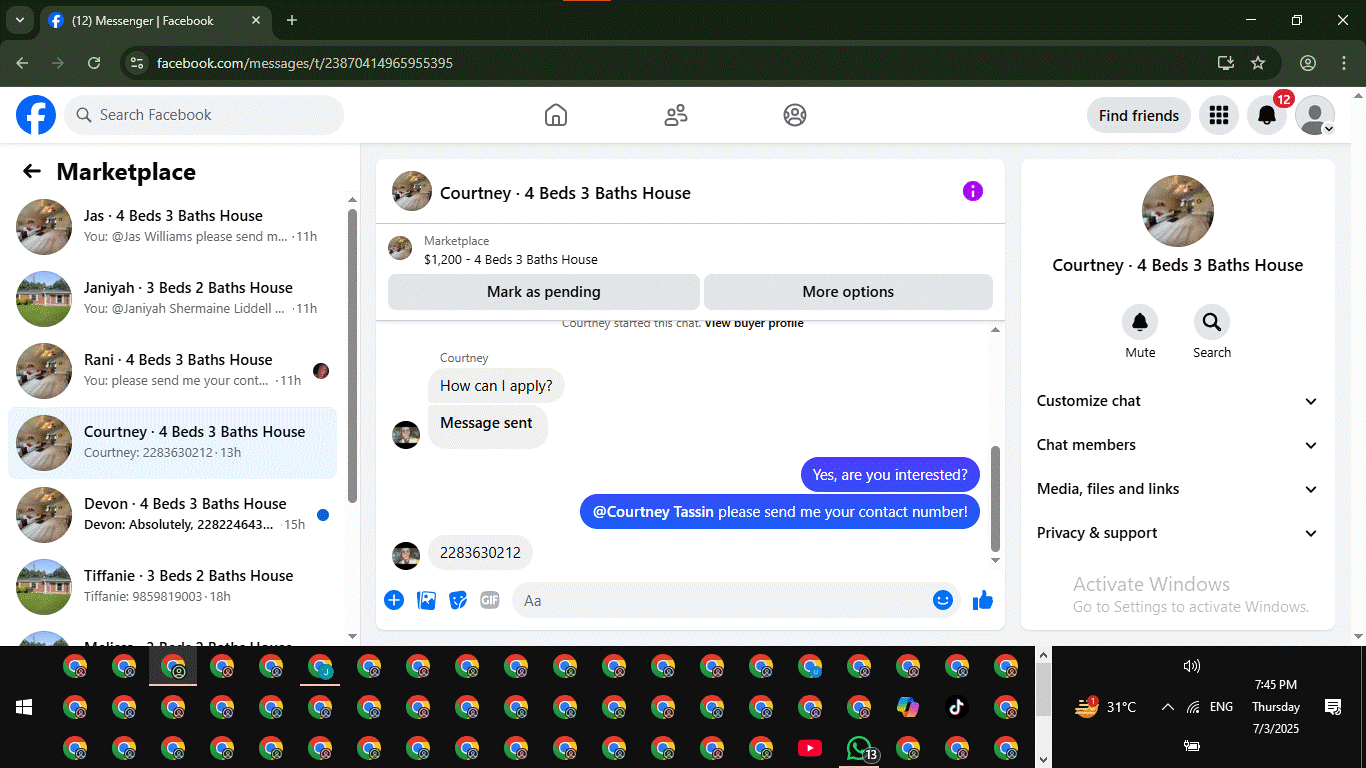Open the Jas 4 Beds 3 Baths conversation
This screenshot has width=1366, height=768.
click(172, 226)
